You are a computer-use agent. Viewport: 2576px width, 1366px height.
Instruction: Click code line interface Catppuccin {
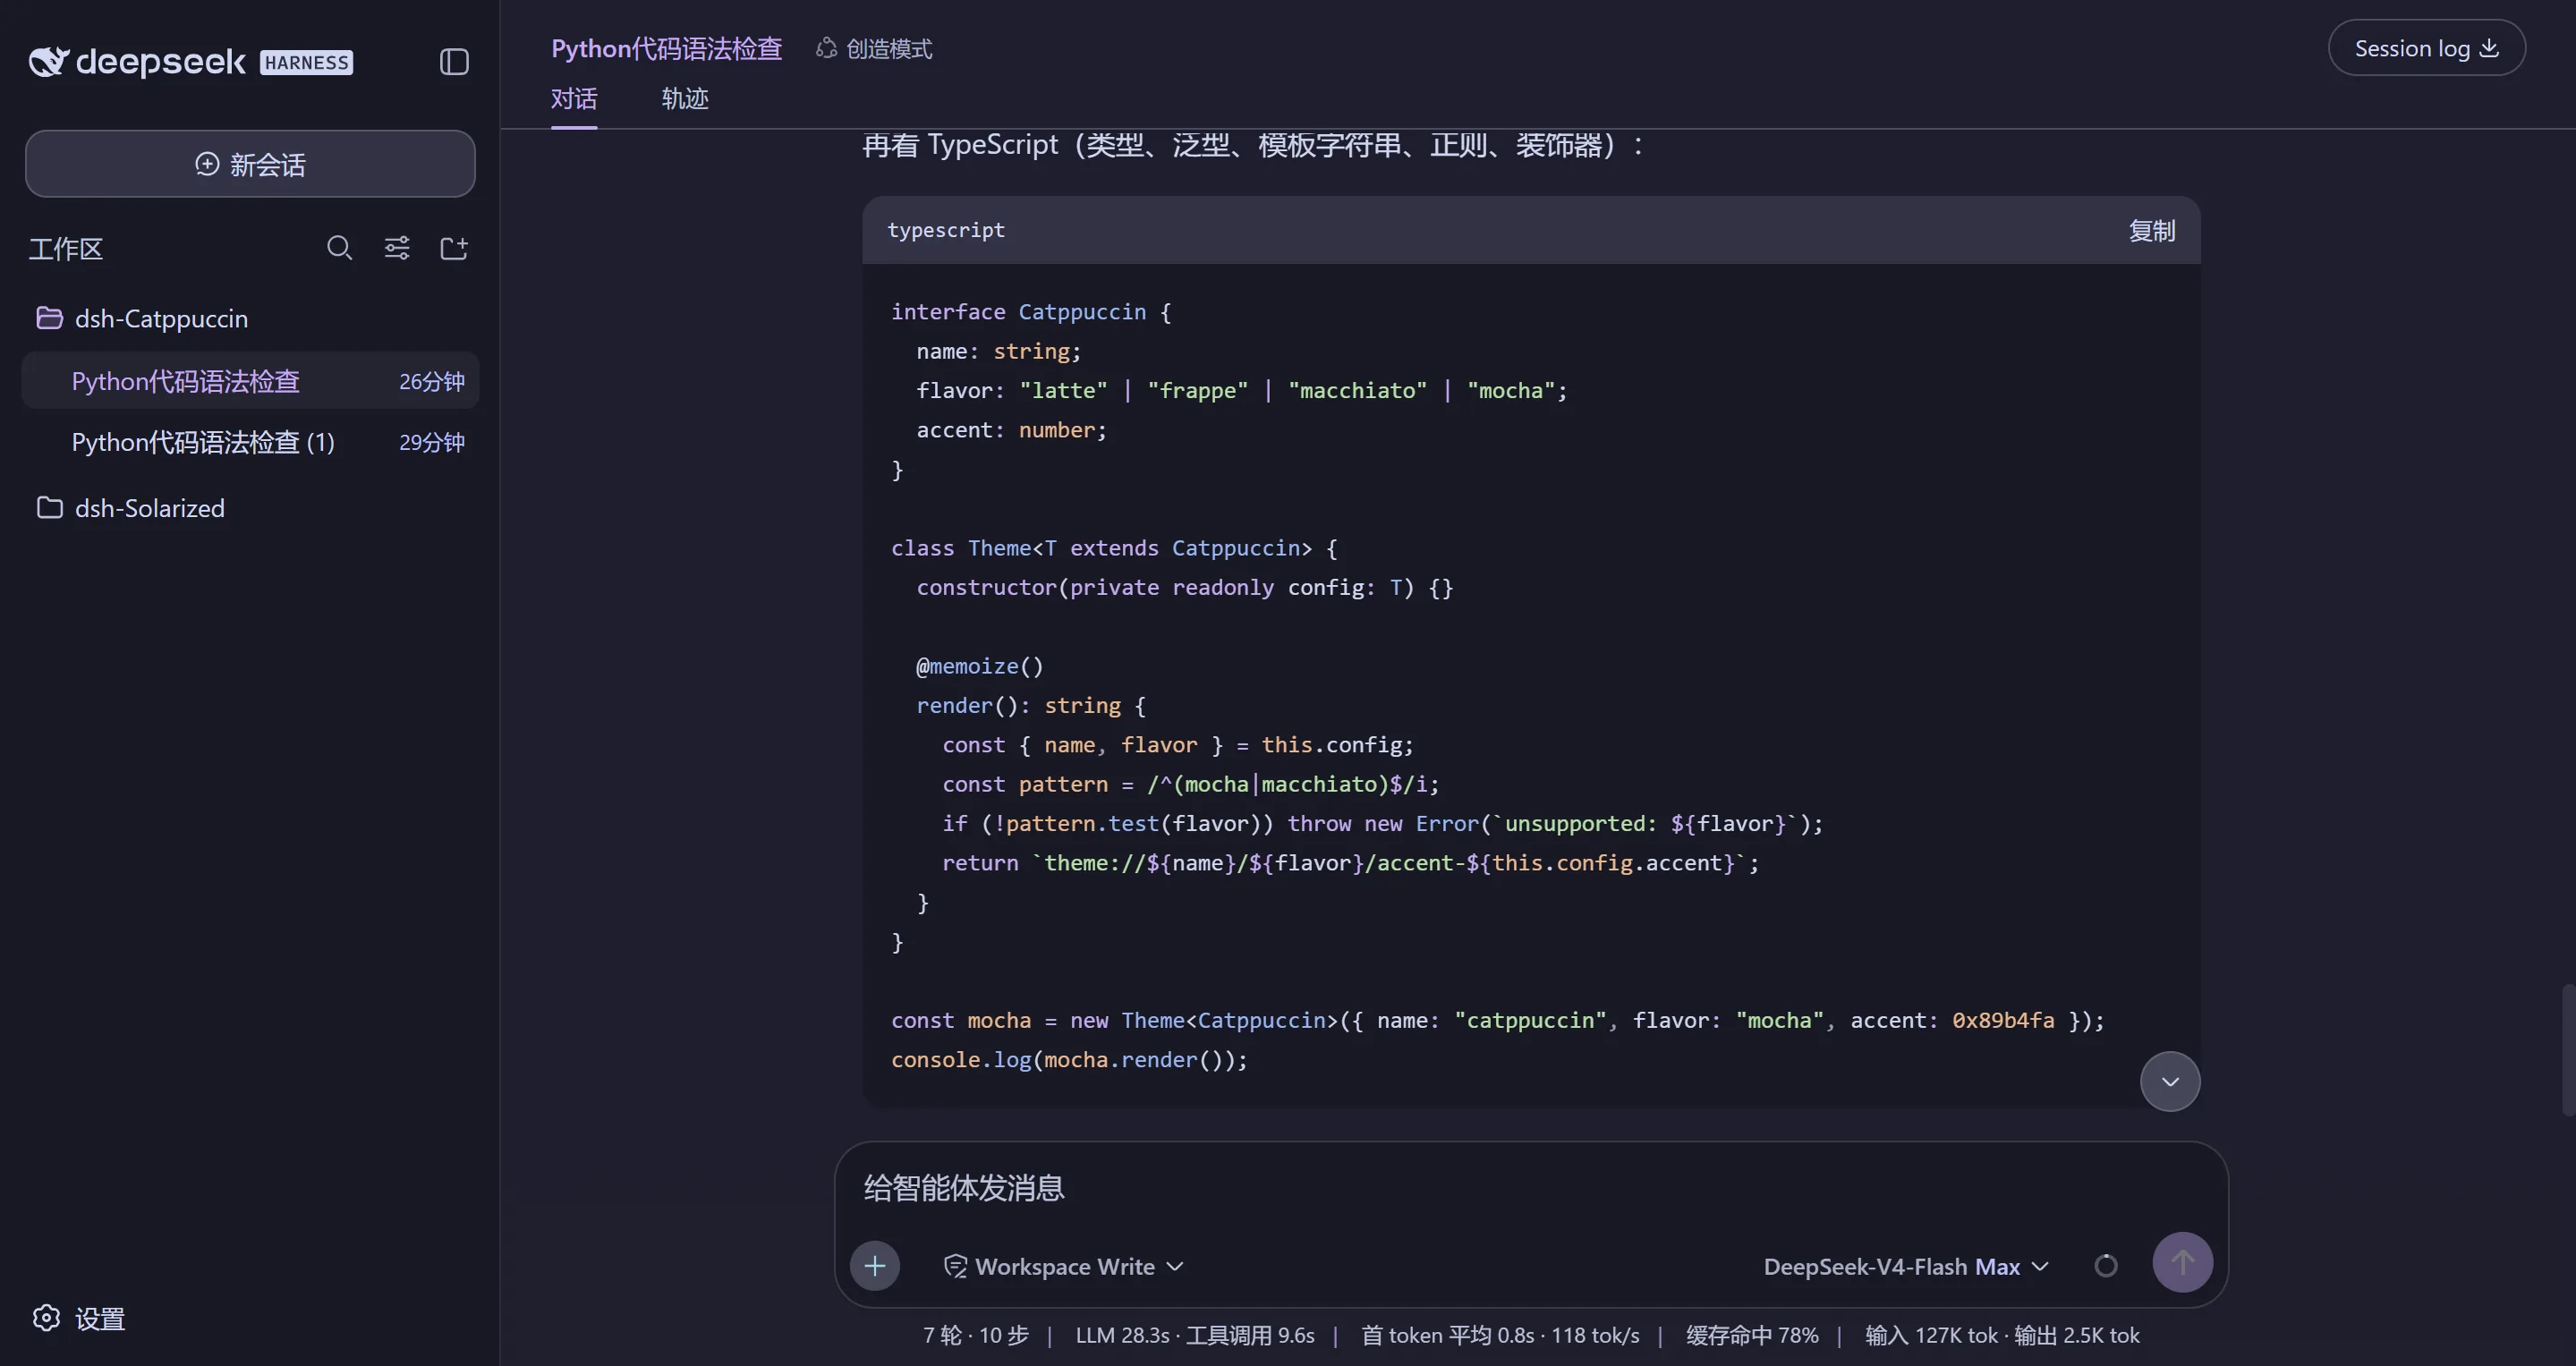[1031, 312]
